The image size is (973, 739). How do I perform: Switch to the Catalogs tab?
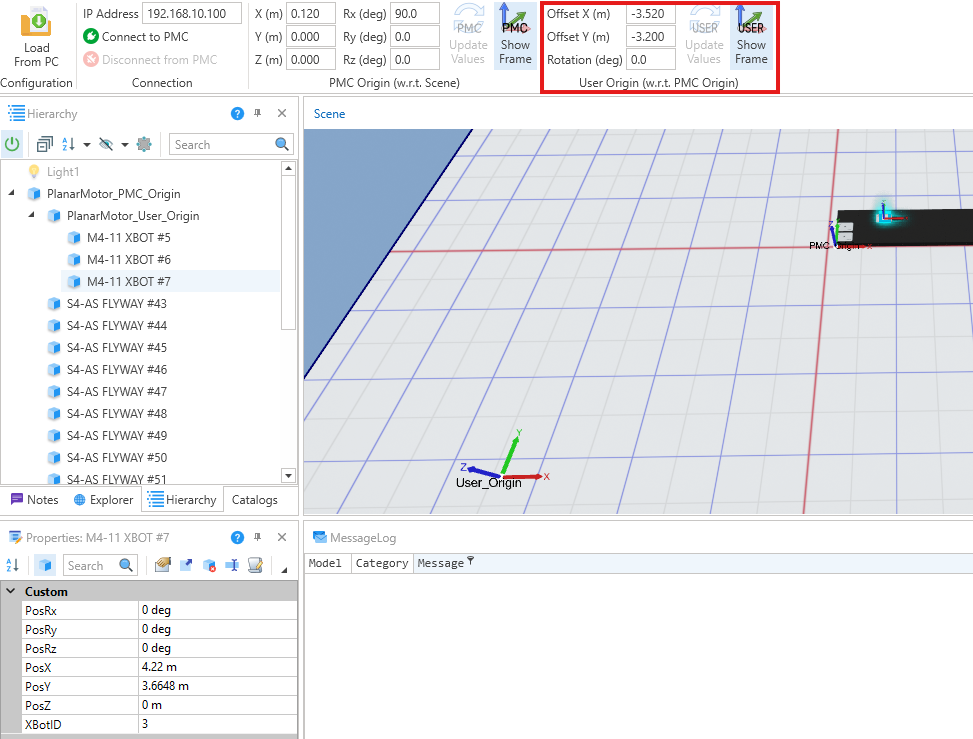pos(255,499)
